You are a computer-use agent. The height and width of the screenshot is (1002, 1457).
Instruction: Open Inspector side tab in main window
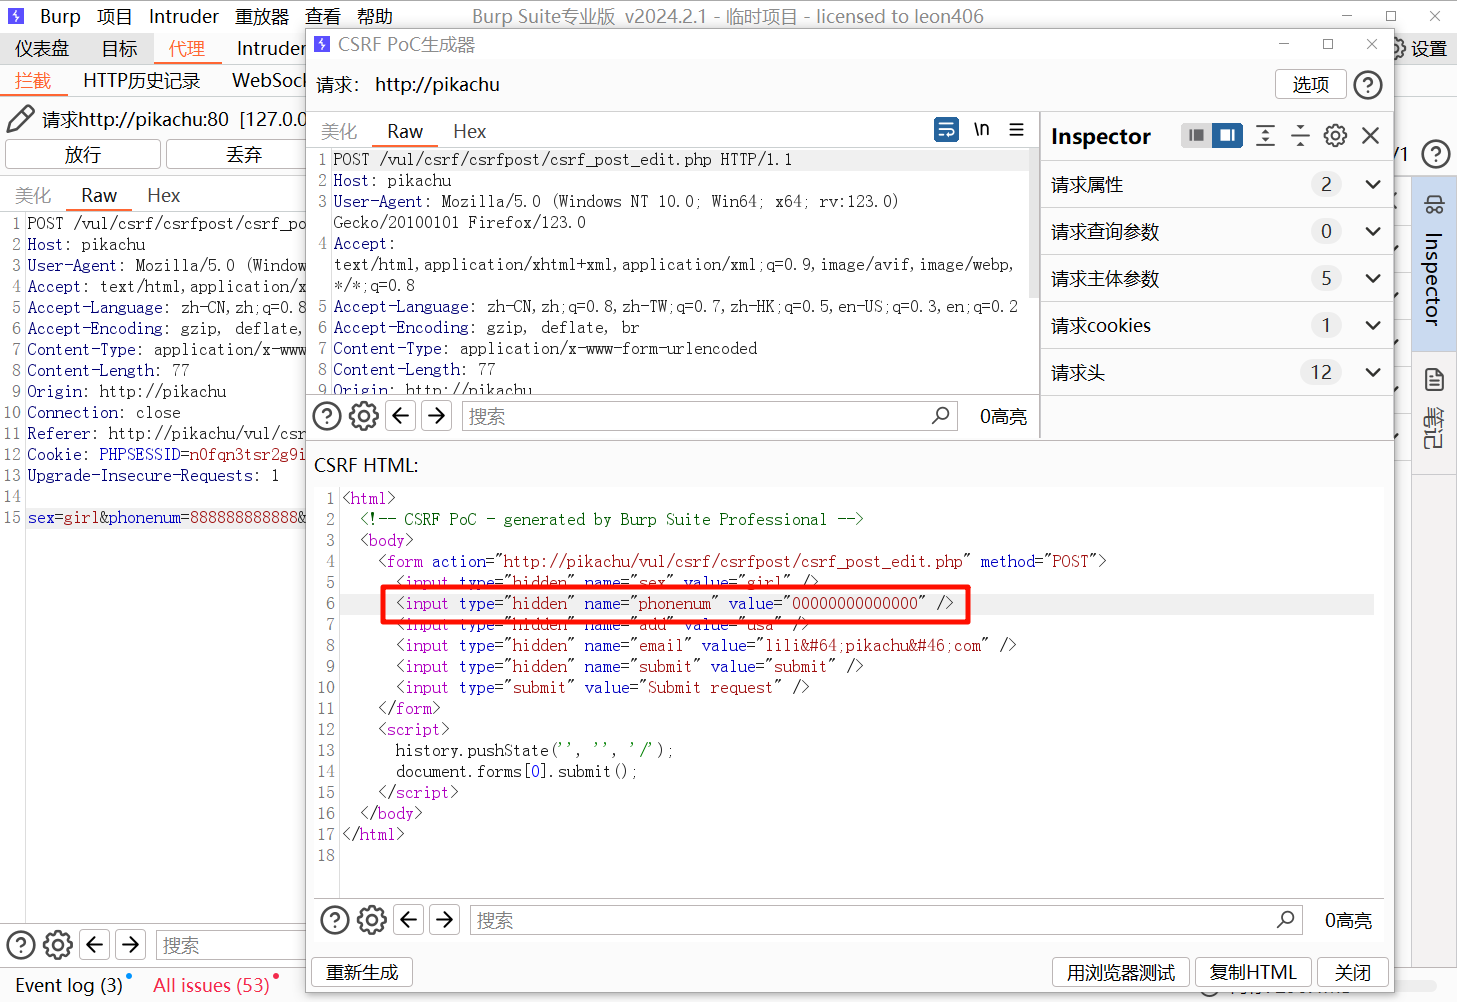1434,264
